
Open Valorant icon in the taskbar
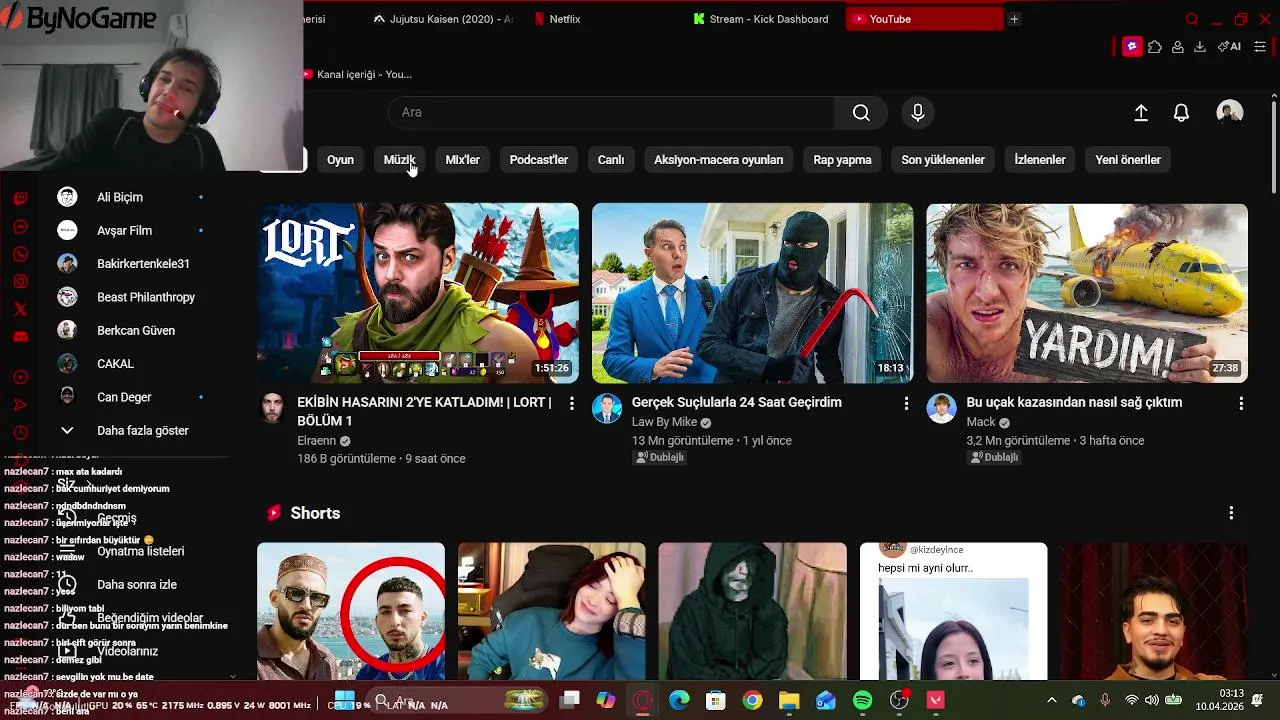pyautogui.click(x=936, y=701)
